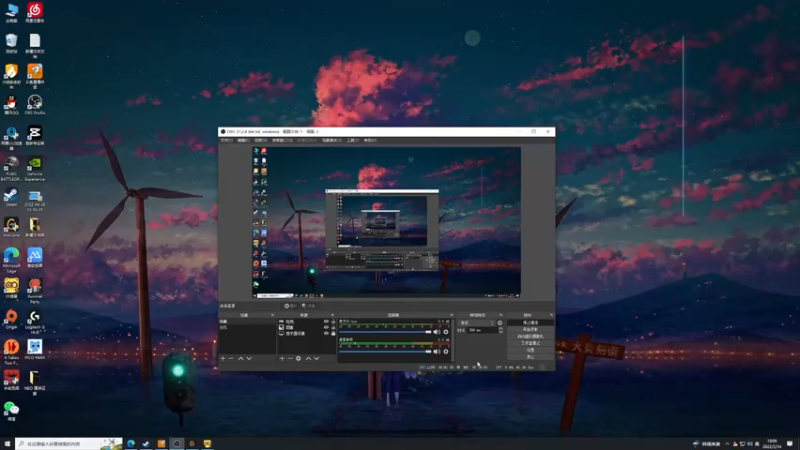Toggle lock on image source row
Screen dimensions: 800x450
tap(334, 327)
